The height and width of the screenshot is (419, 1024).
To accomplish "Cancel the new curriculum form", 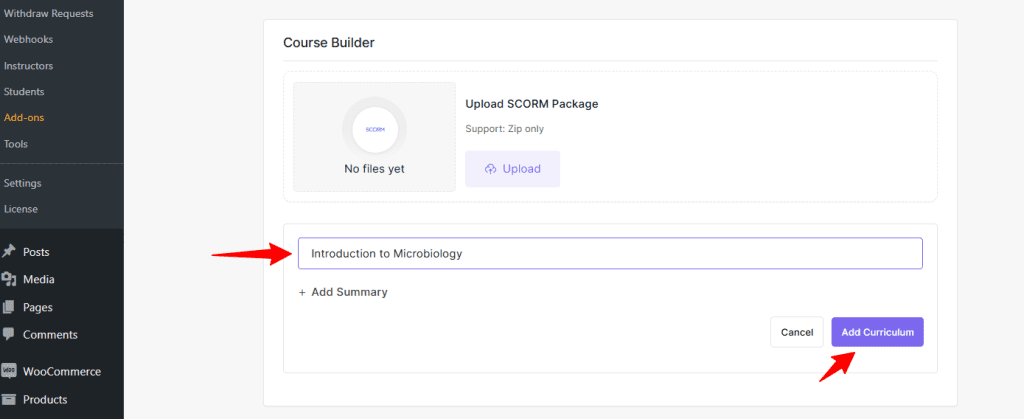I will 797,332.
